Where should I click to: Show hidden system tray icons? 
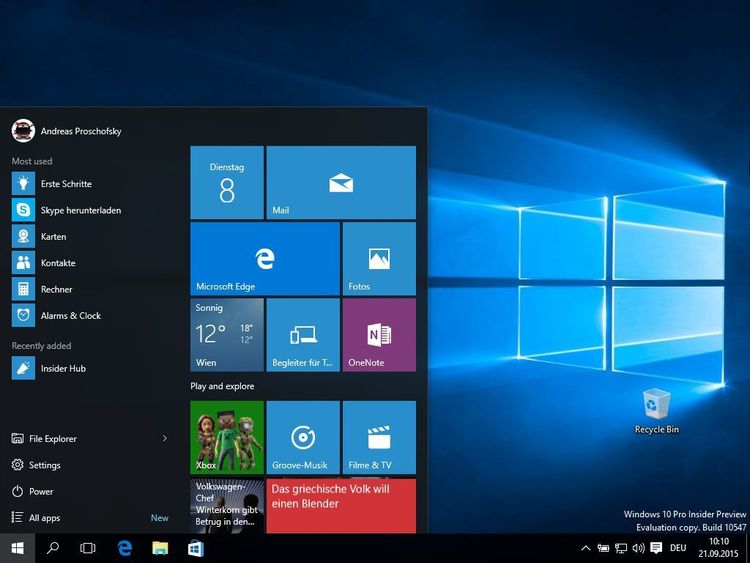[586, 548]
